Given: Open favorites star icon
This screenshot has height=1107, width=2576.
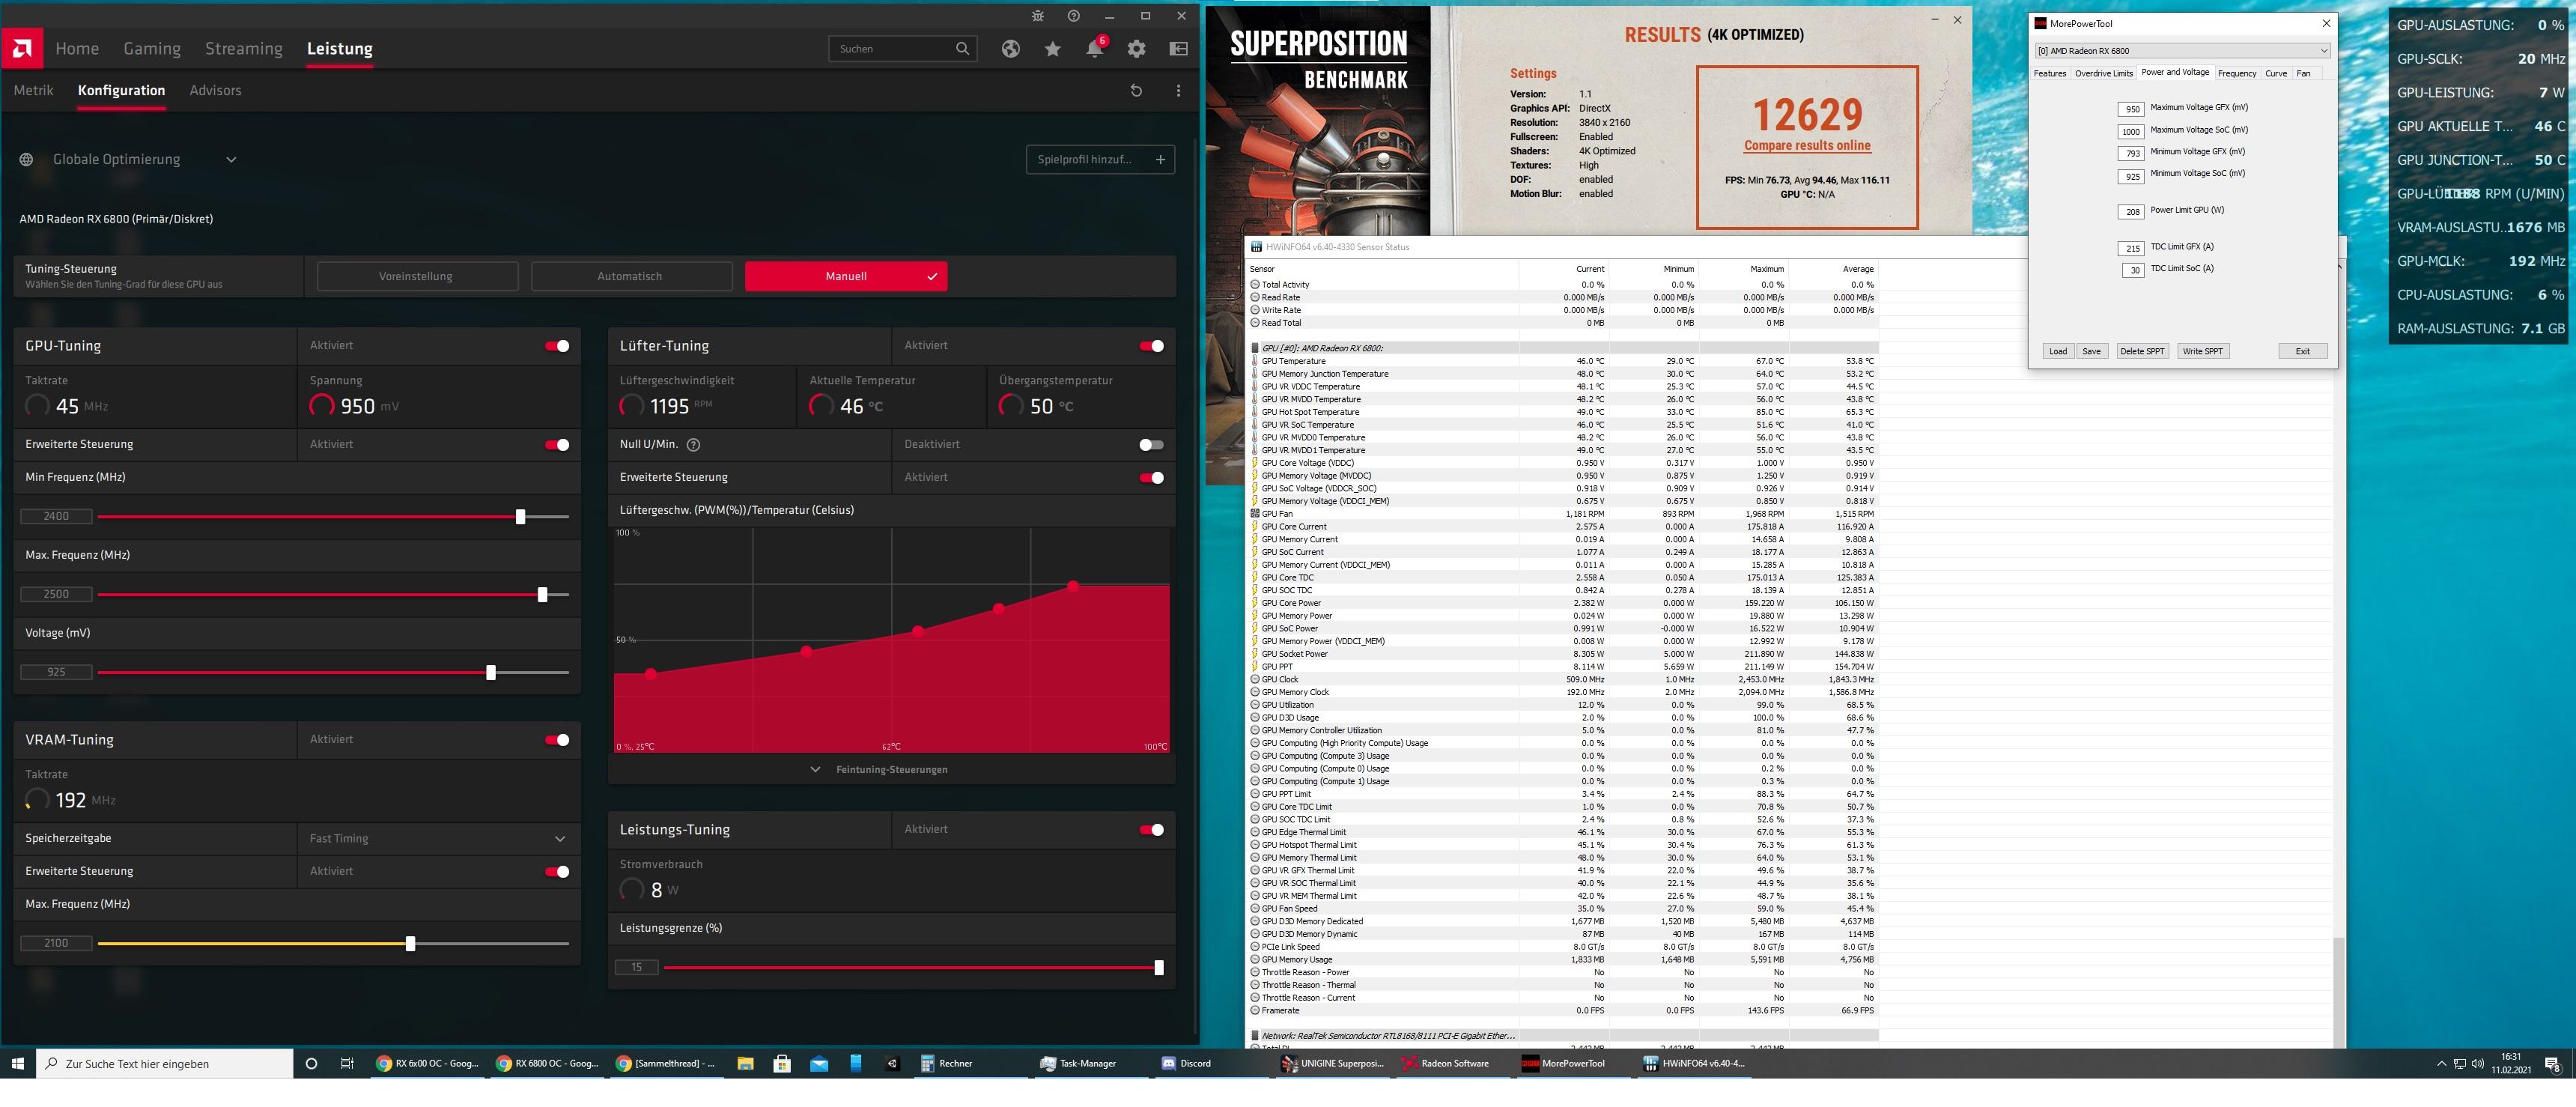Looking at the screenshot, I should coord(1053,48).
